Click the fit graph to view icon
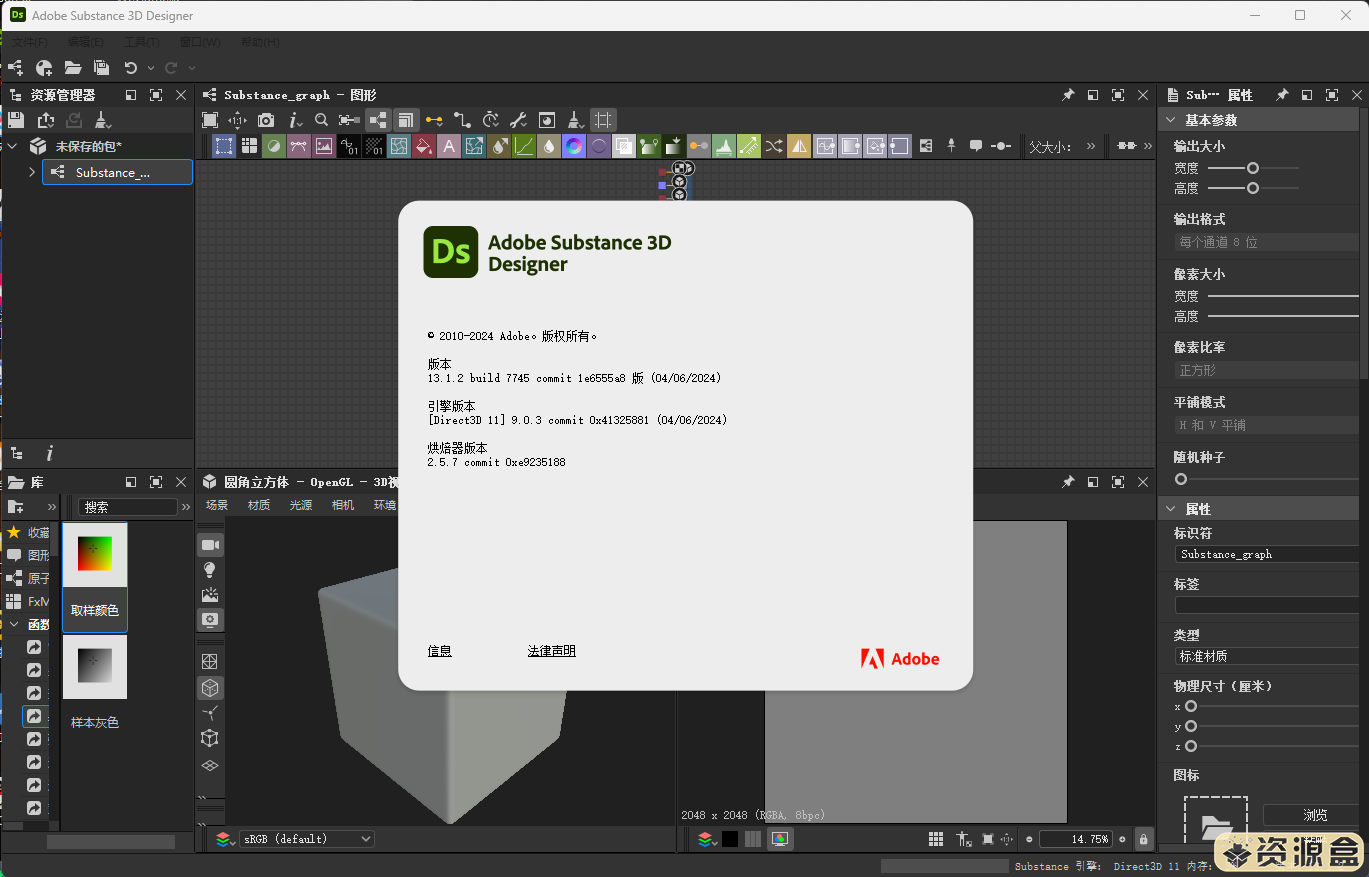The height and width of the screenshot is (877, 1369). [210, 120]
